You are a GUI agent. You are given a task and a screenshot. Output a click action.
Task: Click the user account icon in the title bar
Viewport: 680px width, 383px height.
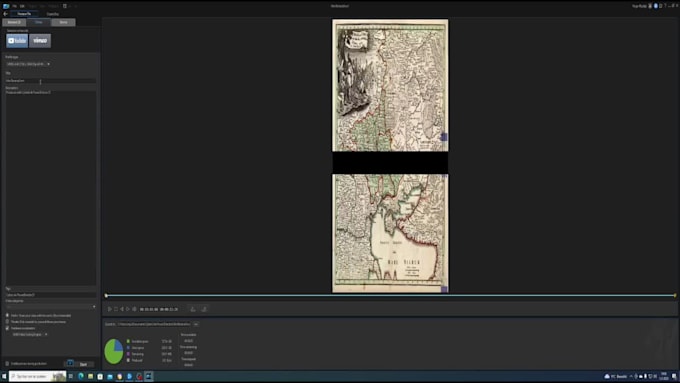tap(650, 6)
